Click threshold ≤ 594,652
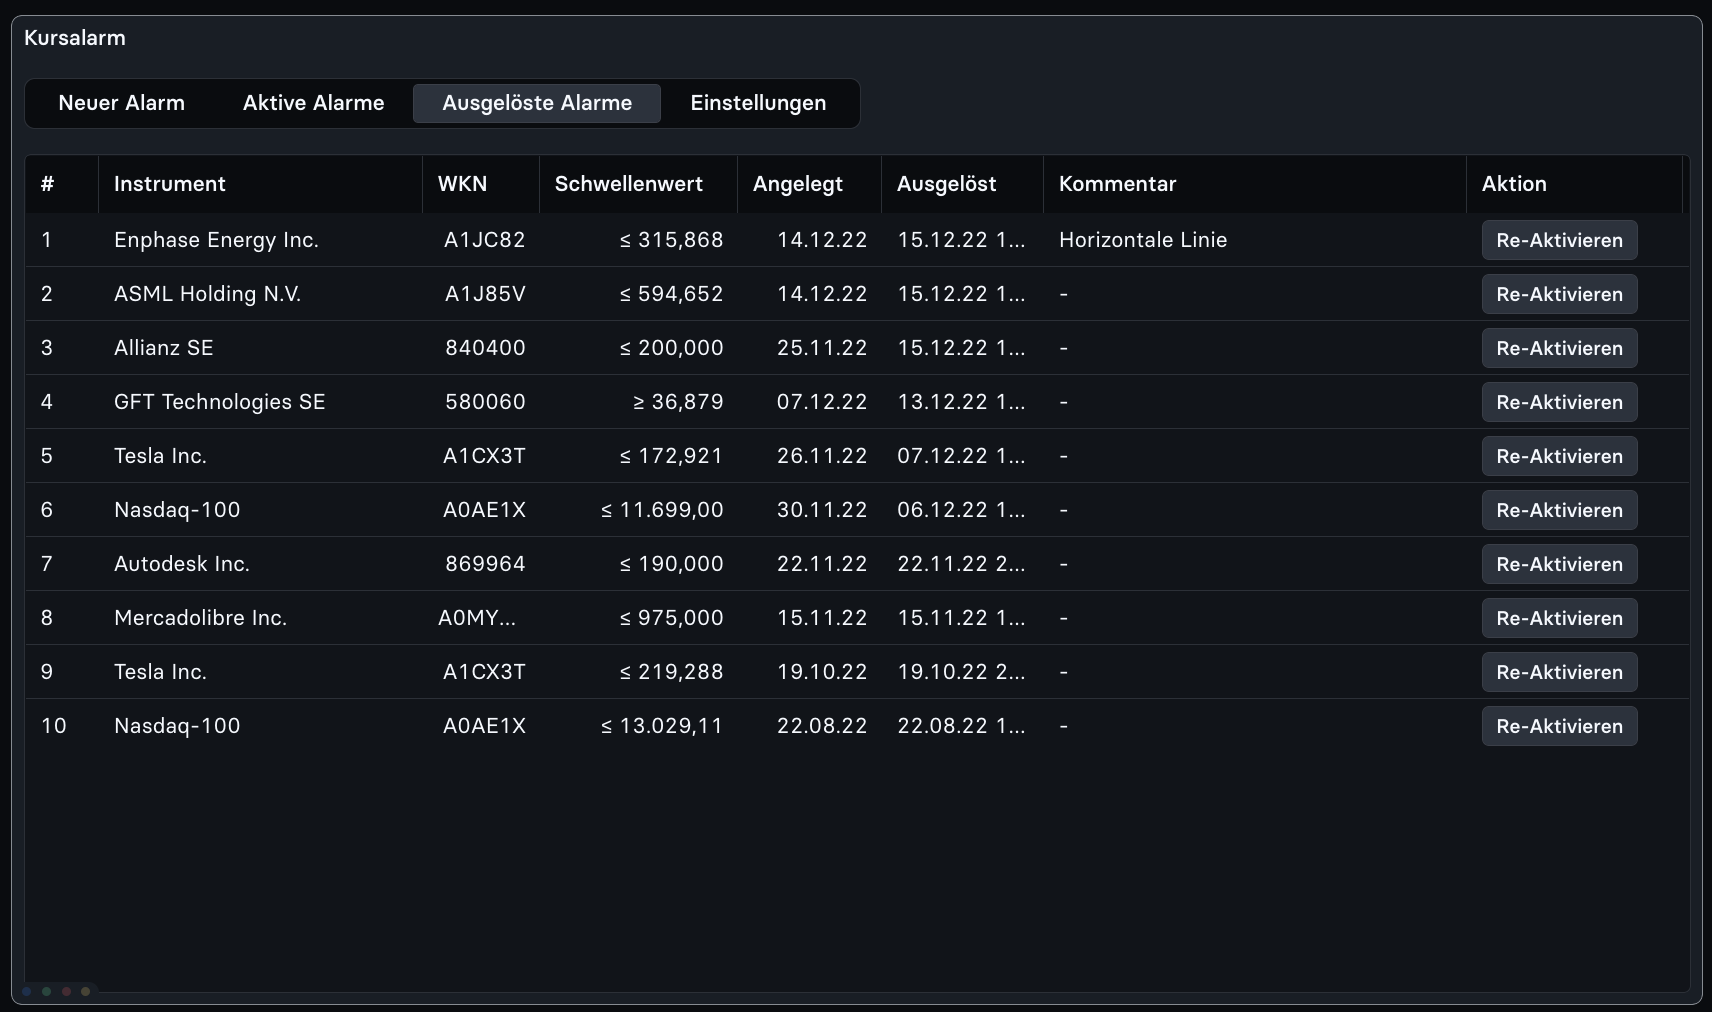1712x1012 pixels. tap(671, 294)
